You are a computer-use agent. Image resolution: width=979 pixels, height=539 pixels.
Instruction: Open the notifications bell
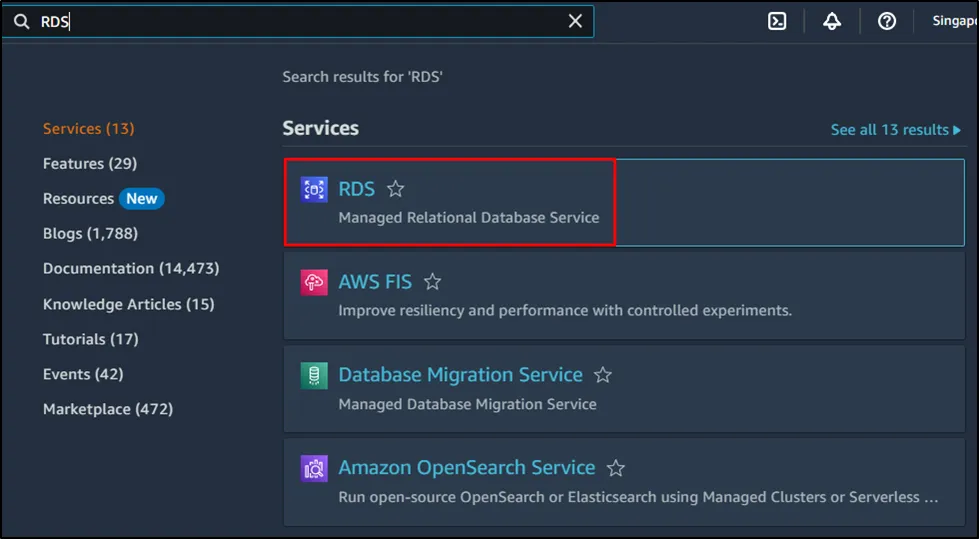[x=832, y=21]
